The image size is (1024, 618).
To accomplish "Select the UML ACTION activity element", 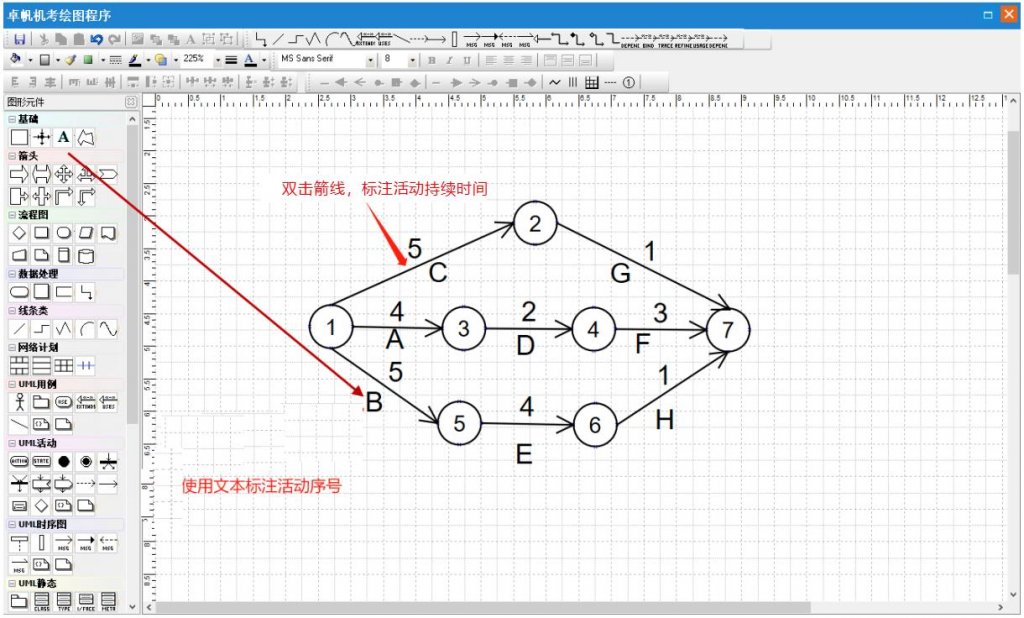I will click(x=20, y=461).
